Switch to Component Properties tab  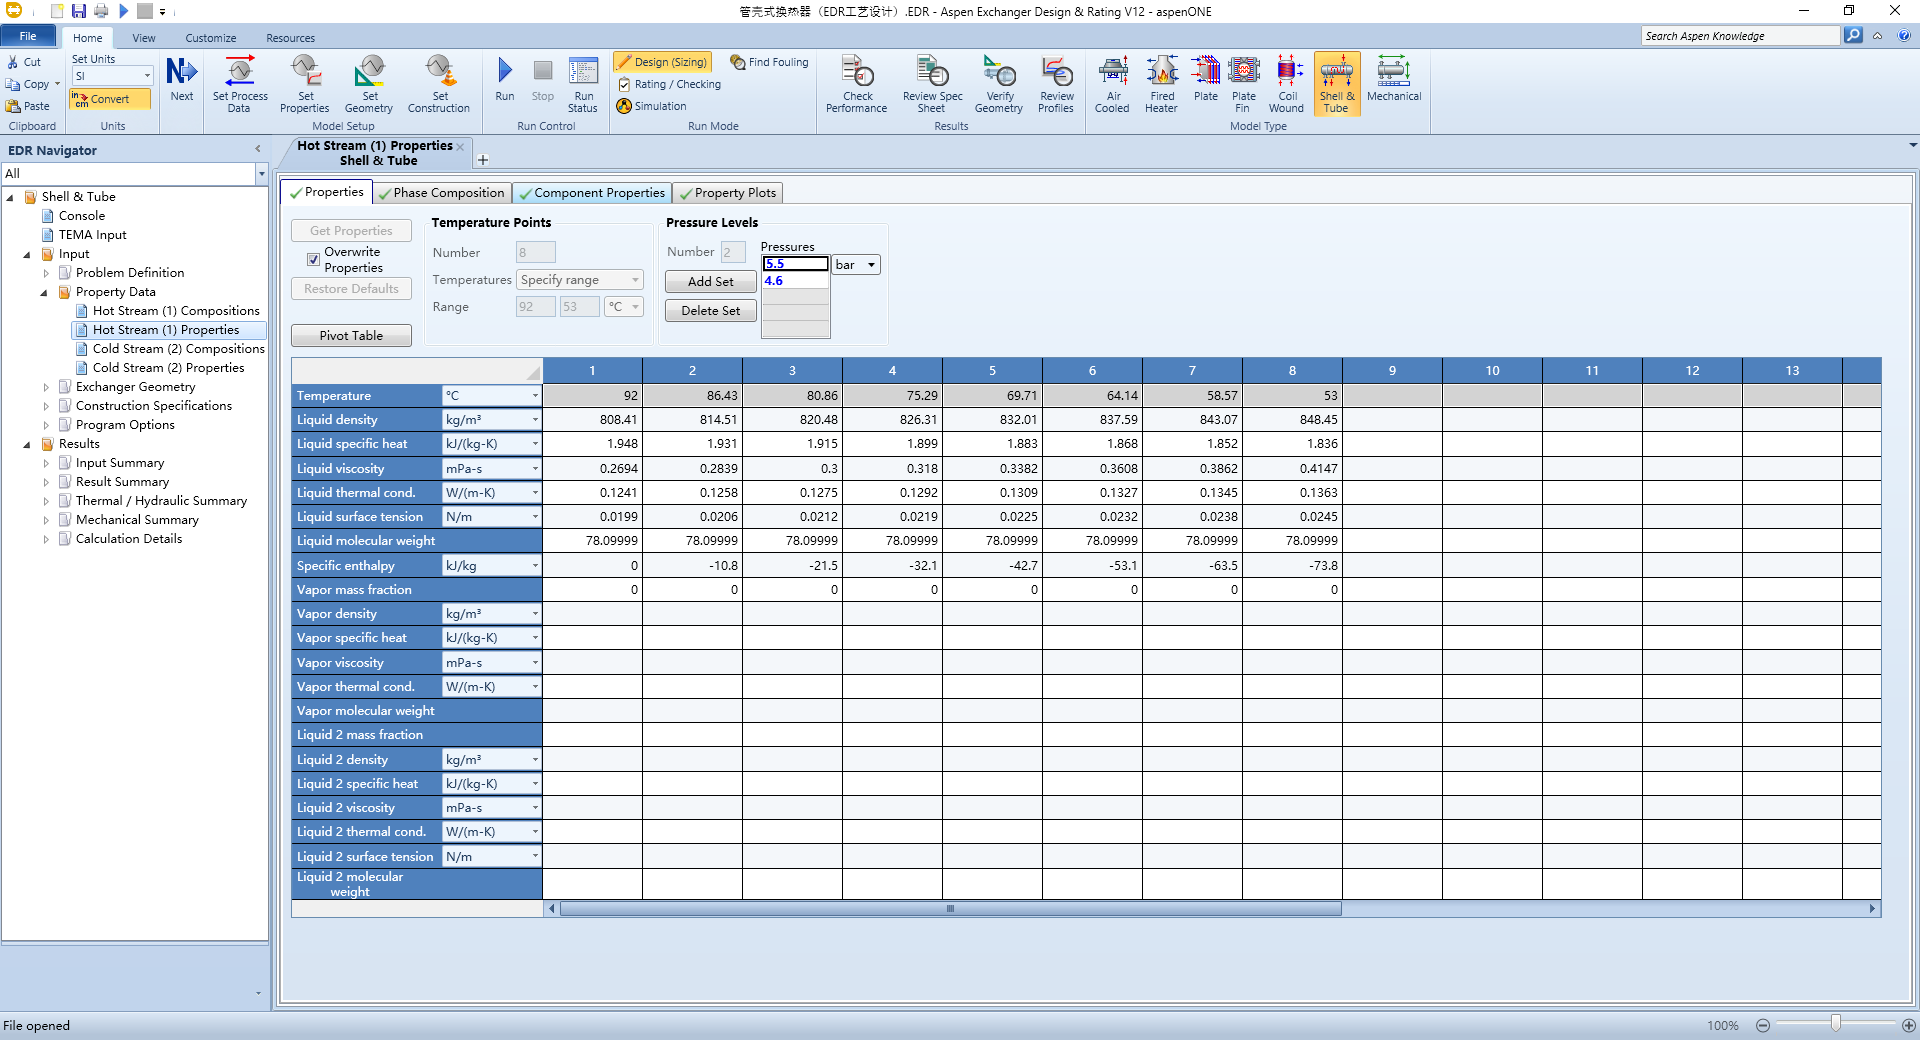591,193
